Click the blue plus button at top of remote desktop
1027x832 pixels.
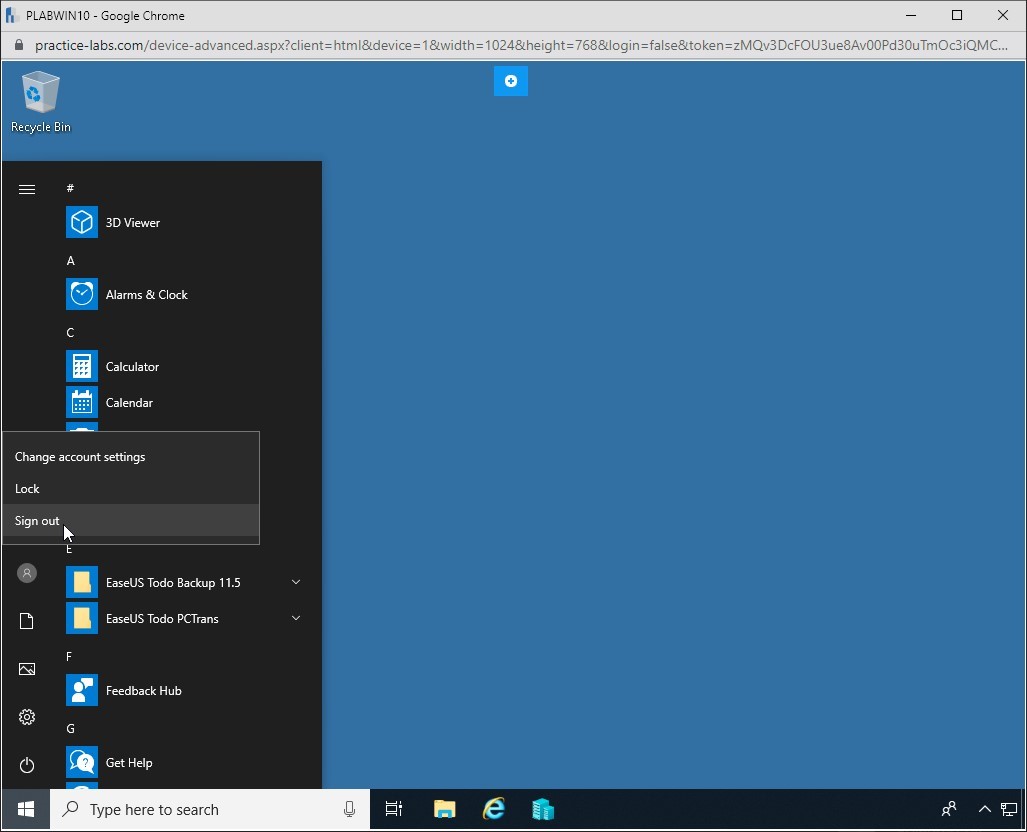point(511,81)
